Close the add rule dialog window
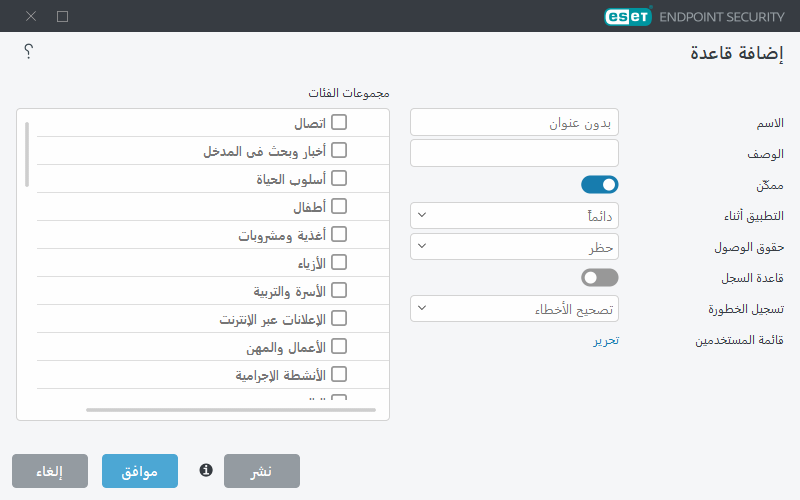The image size is (800, 500). point(31,16)
